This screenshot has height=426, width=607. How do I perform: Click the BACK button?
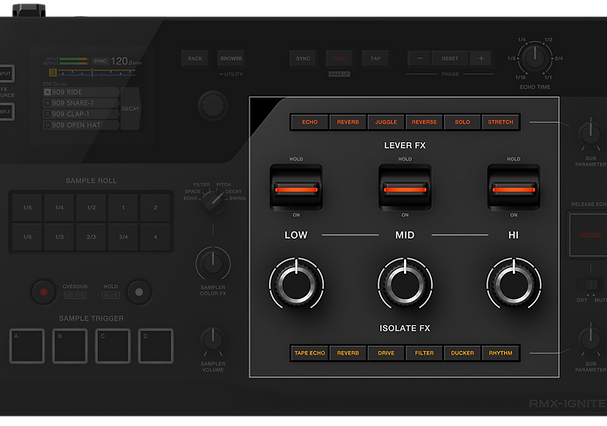(195, 58)
